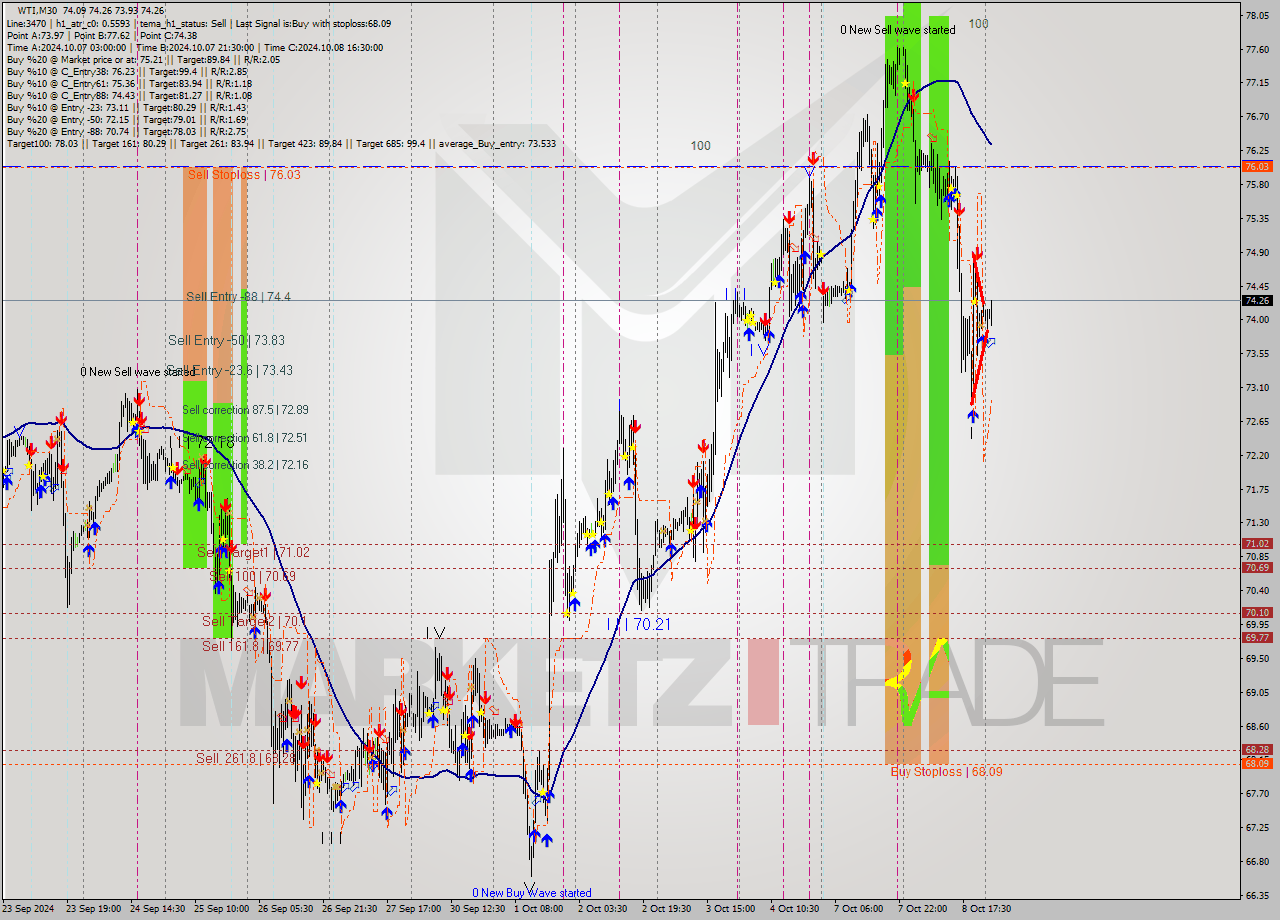This screenshot has height=920, width=1280.
Task: Select '2 Oct 19:30' on the time axis
Action: coord(667,909)
